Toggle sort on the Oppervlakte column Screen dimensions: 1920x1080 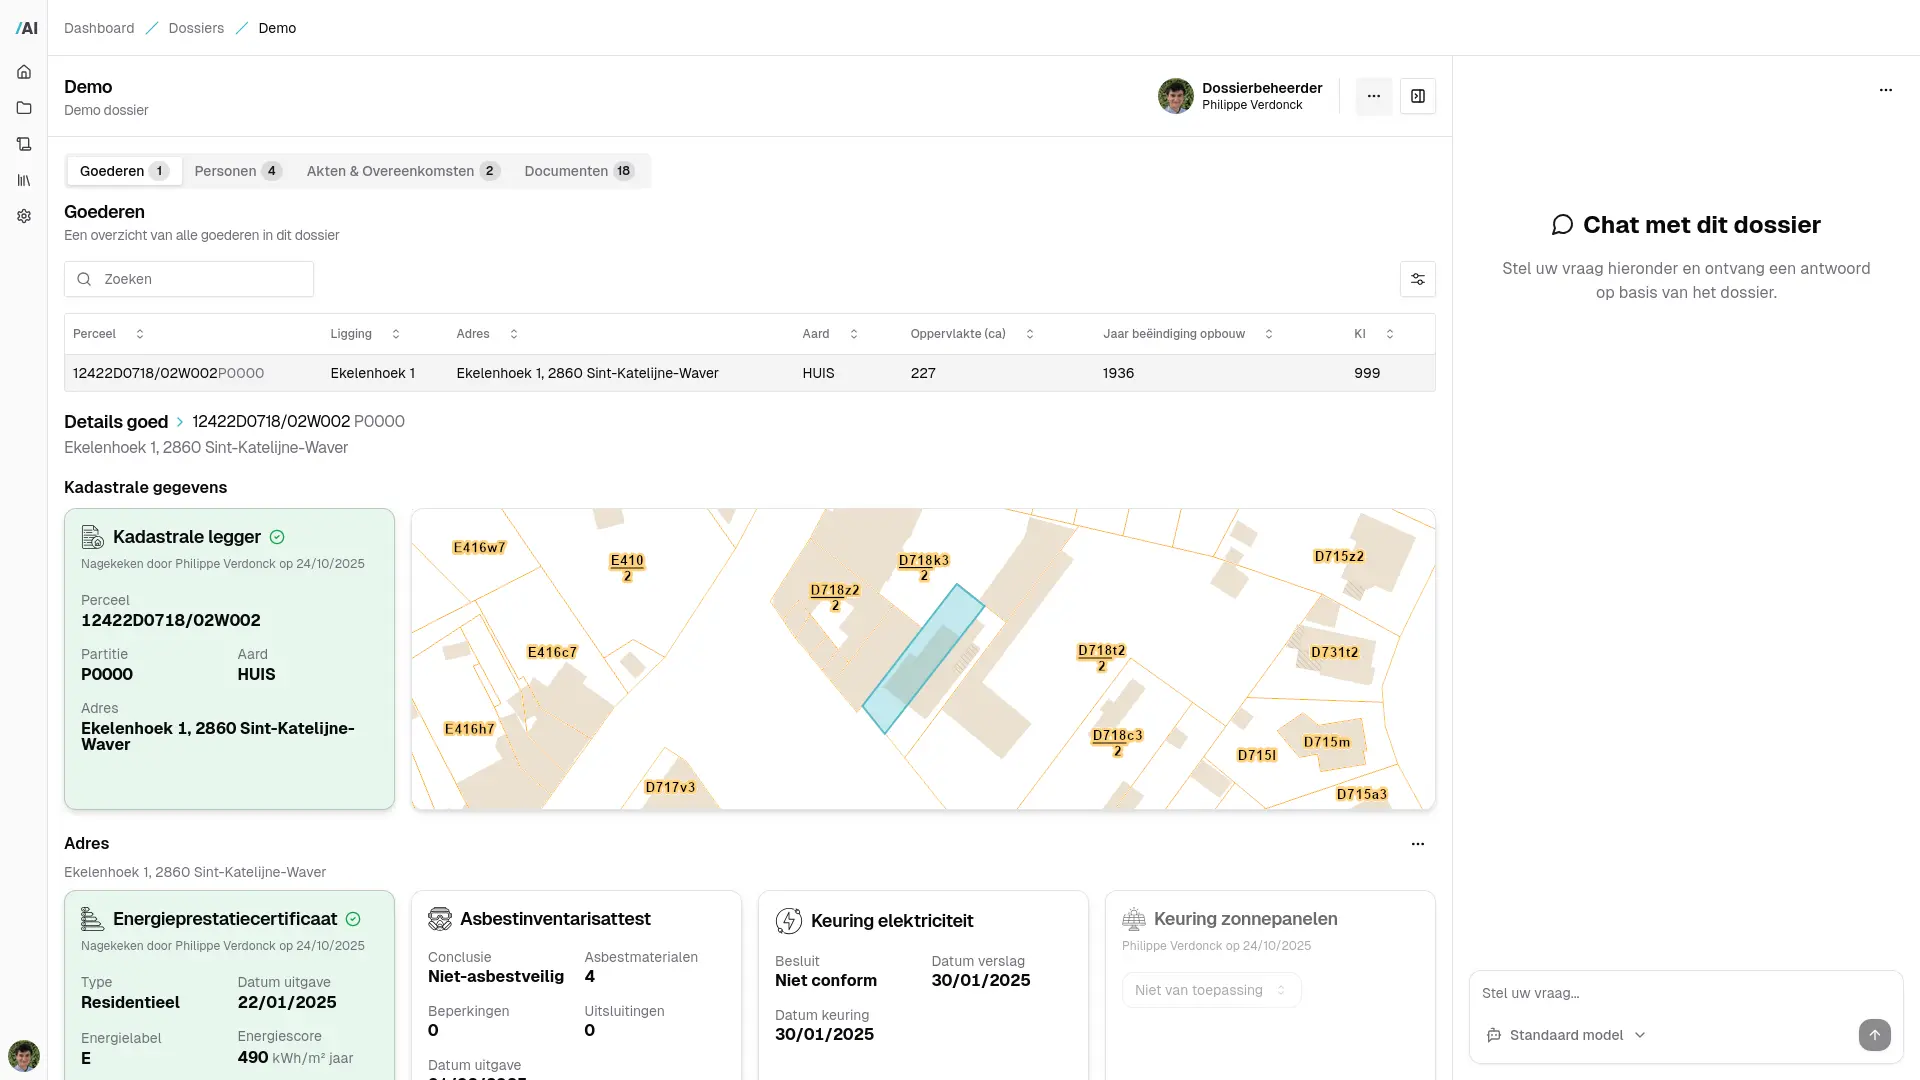point(1031,334)
